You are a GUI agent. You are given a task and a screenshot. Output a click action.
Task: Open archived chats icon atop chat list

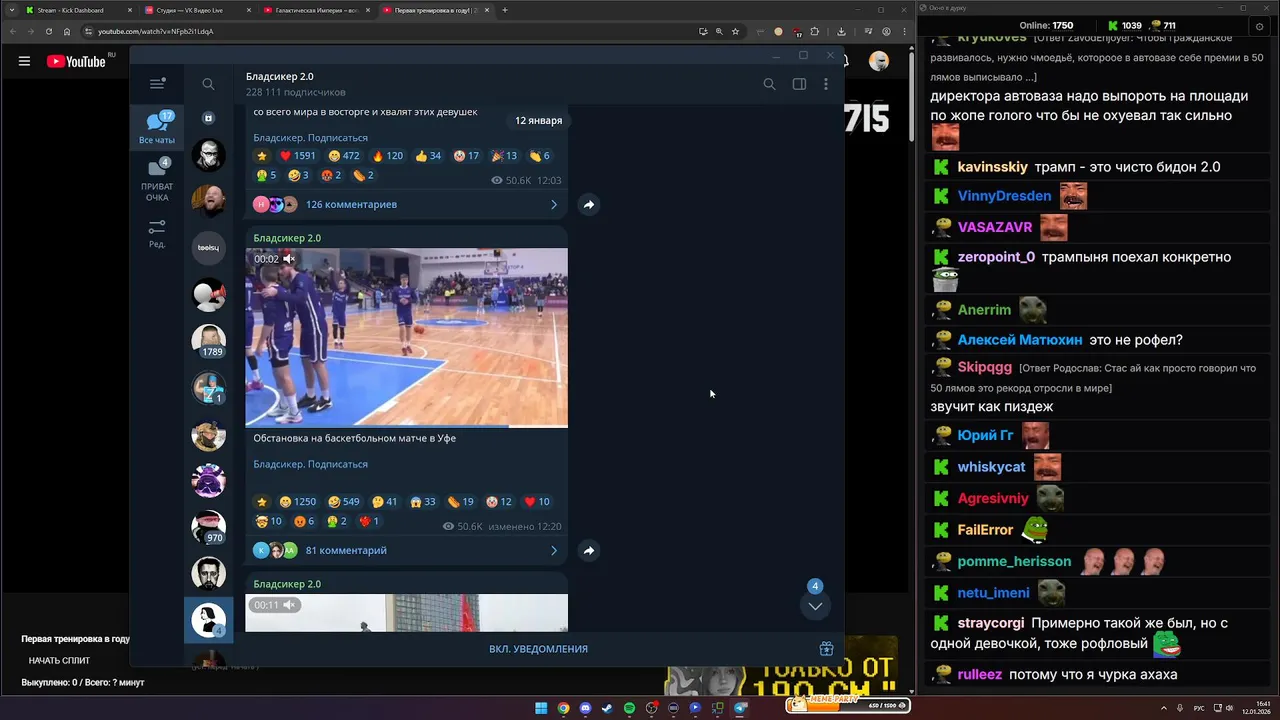coord(208,118)
